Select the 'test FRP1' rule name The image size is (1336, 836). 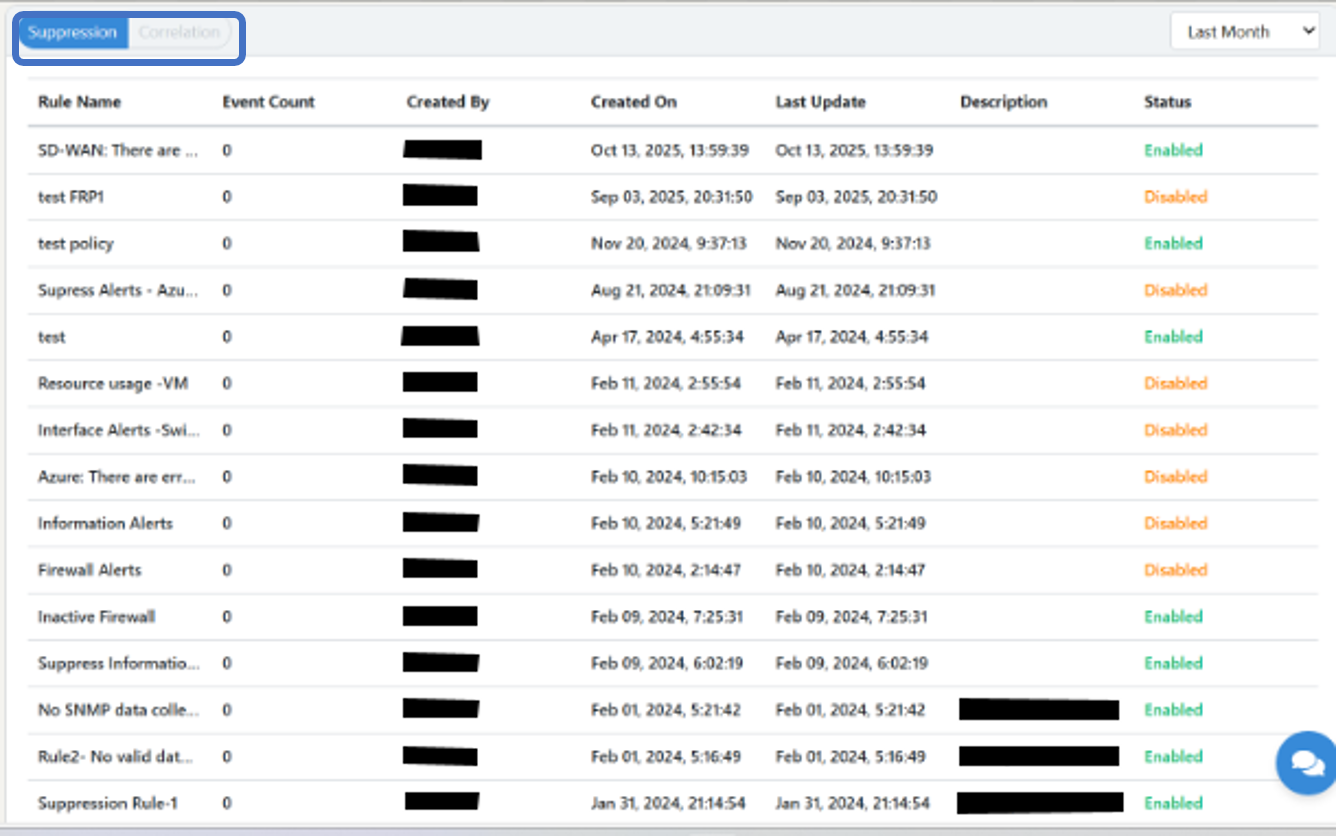tap(71, 197)
